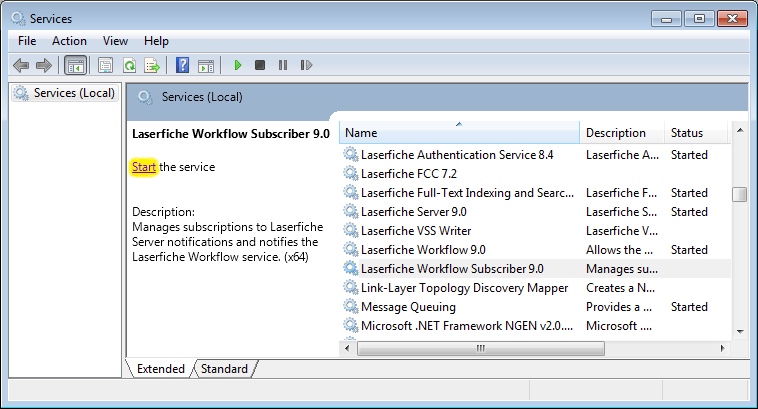Screen dimensions: 758x409
Task: Switch to the Standard tab
Action: pos(224,369)
